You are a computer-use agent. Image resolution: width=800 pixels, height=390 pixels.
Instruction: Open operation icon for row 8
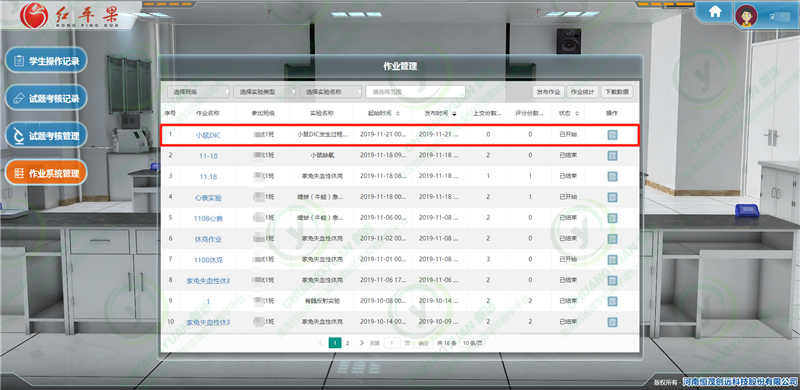point(612,280)
